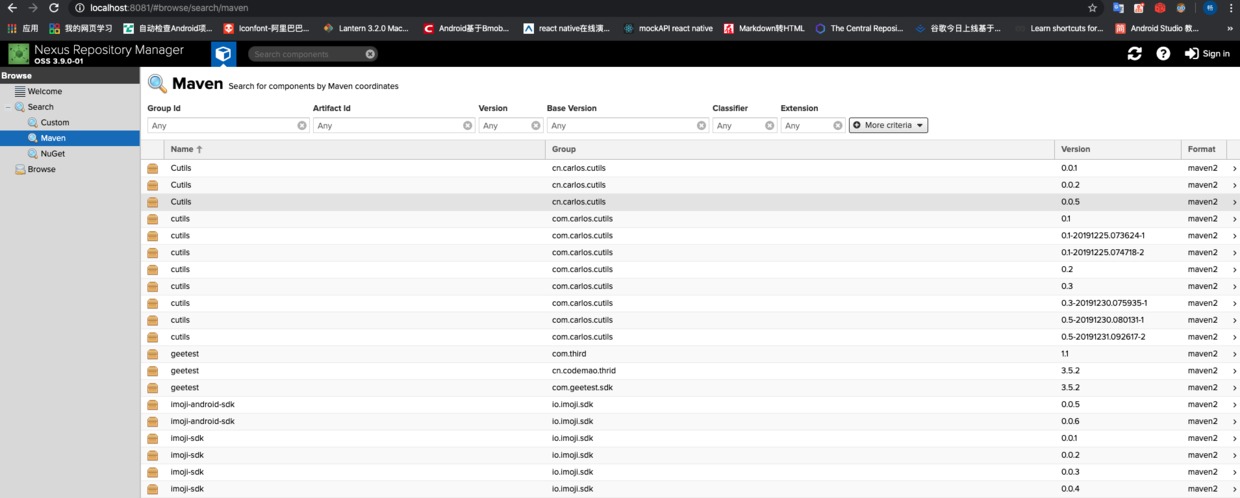Click the Sign in button

click(1207, 54)
